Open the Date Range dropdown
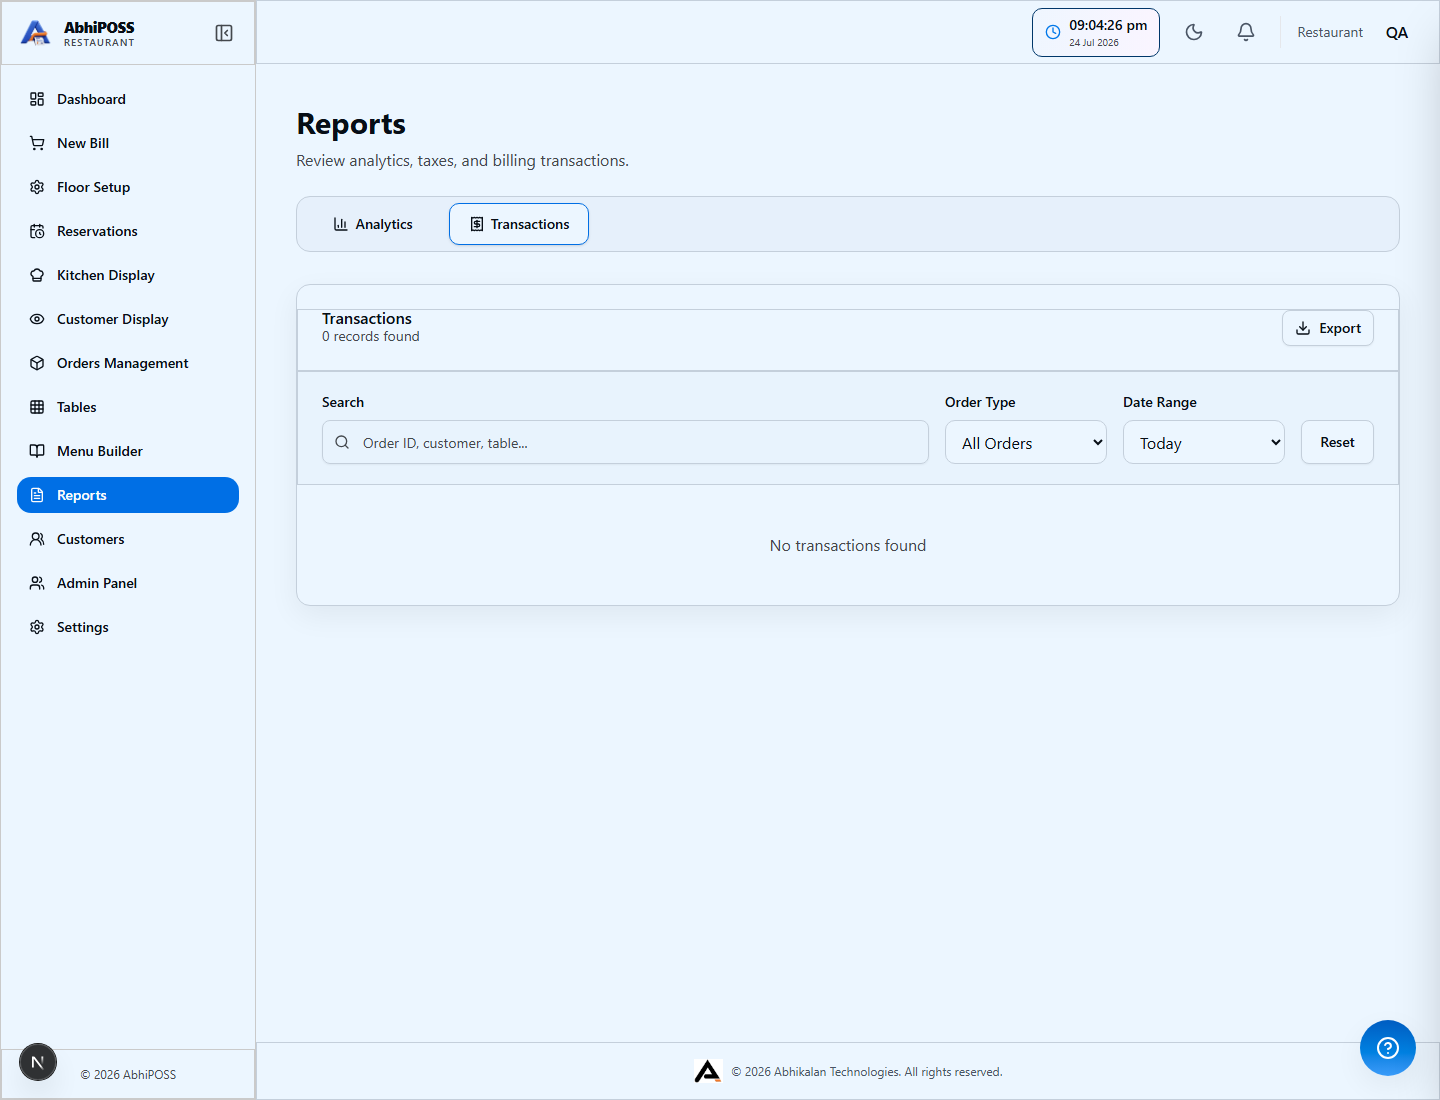1440x1100 pixels. pyautogui.click(x=1204, y=442)
